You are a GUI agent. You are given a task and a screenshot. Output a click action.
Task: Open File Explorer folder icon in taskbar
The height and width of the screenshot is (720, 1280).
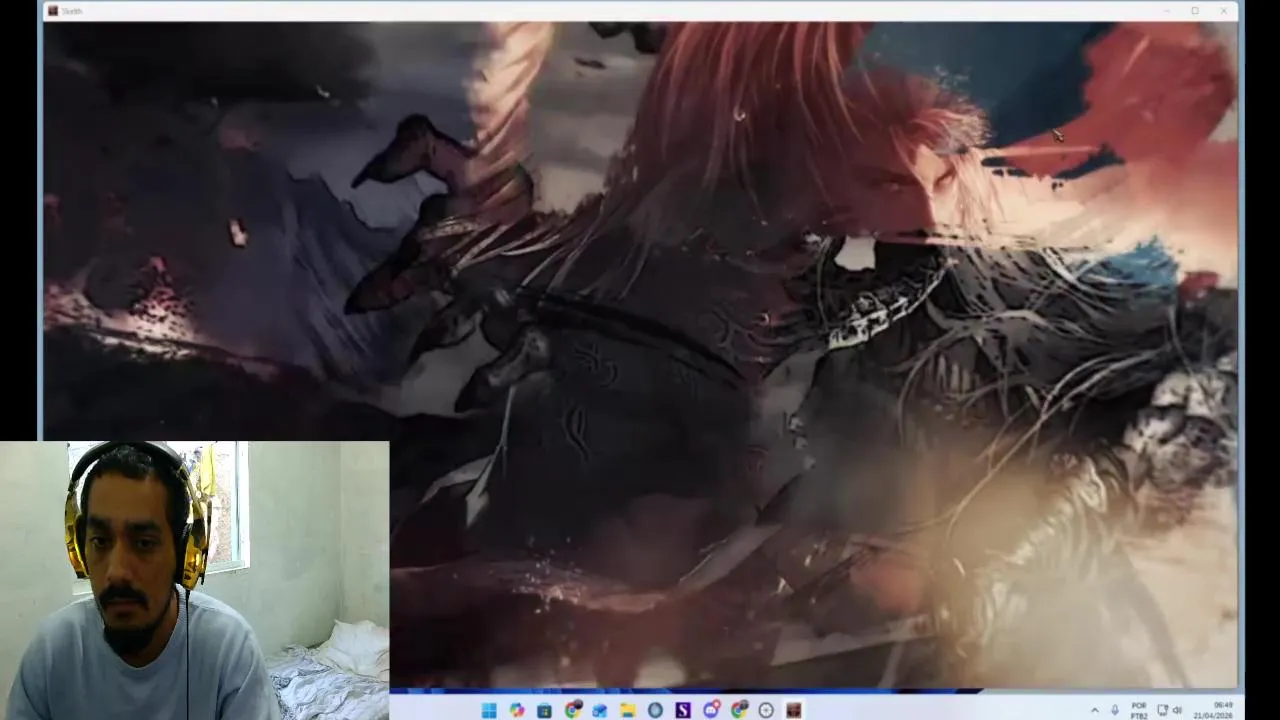[x=627, y=710]
